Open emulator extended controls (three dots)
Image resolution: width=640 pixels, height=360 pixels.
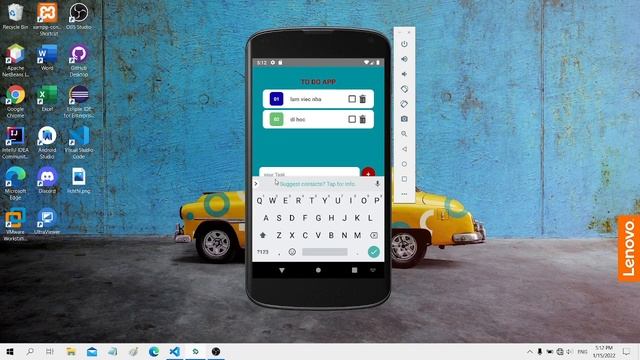pyautogui.click(x=404, y=194)
